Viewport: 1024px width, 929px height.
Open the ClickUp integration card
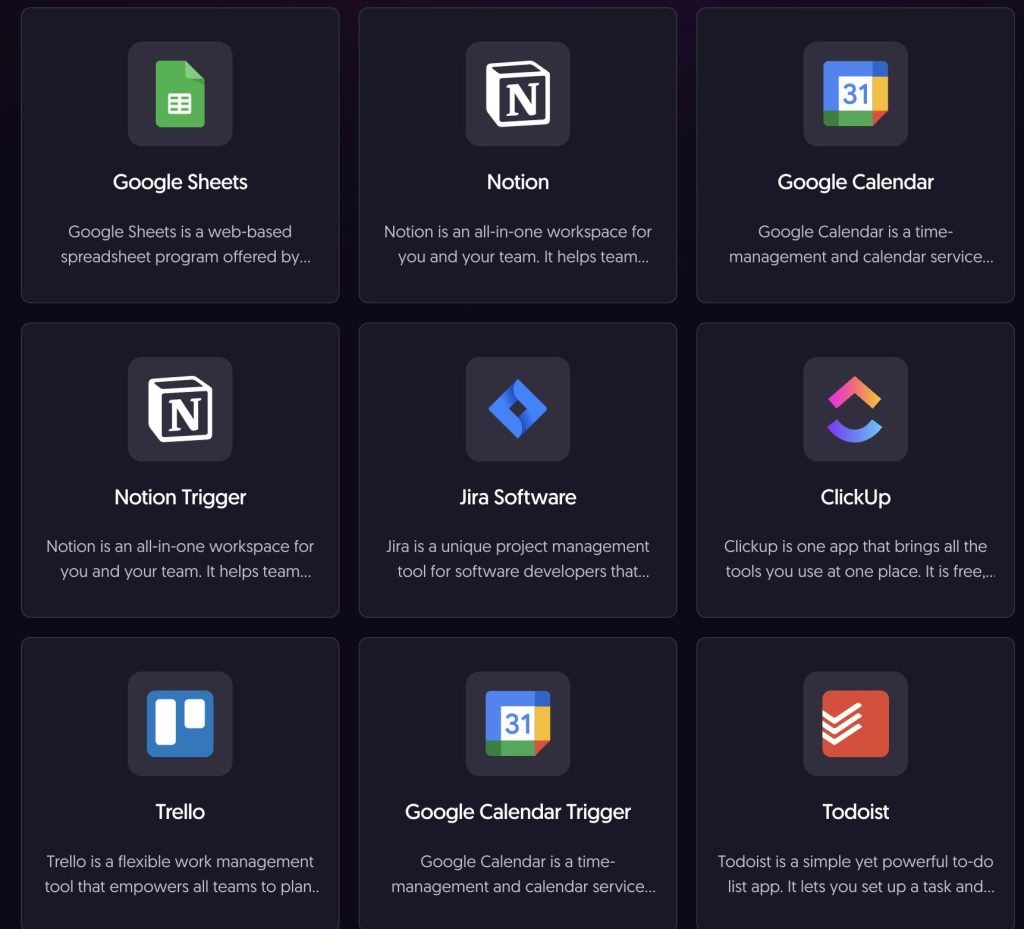(855, 470)
